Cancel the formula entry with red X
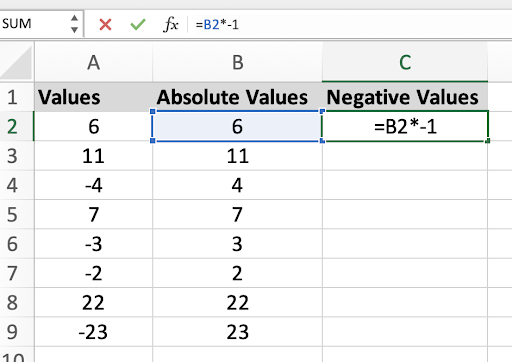 [105, 25]
